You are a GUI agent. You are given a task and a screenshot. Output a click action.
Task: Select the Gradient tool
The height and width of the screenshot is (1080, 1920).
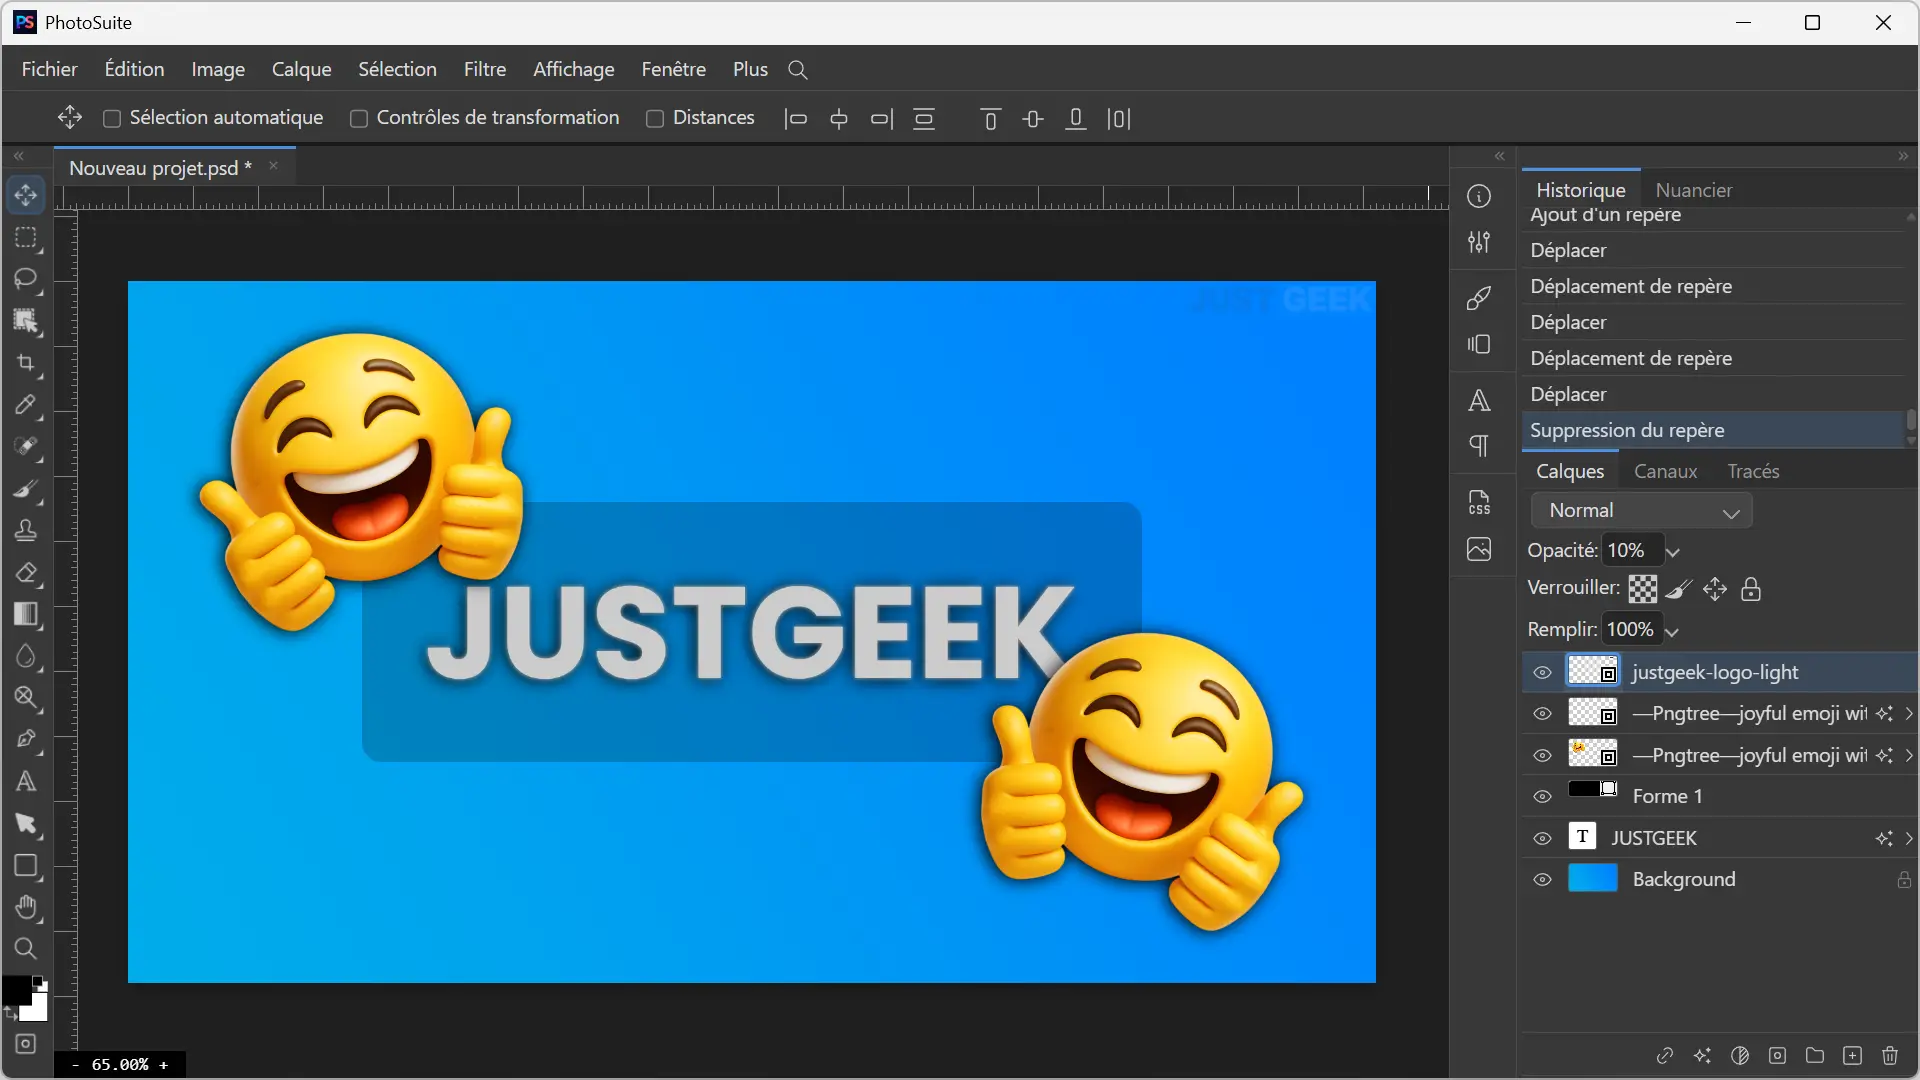point(26,615)
